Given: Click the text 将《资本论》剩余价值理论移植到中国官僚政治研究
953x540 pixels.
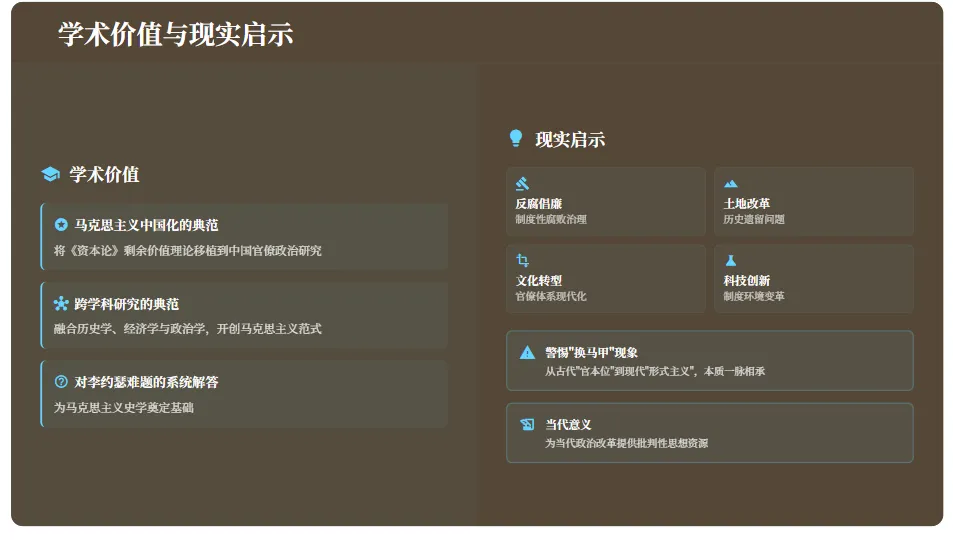Looking at the screenshot, I should [x=188, y=251].
